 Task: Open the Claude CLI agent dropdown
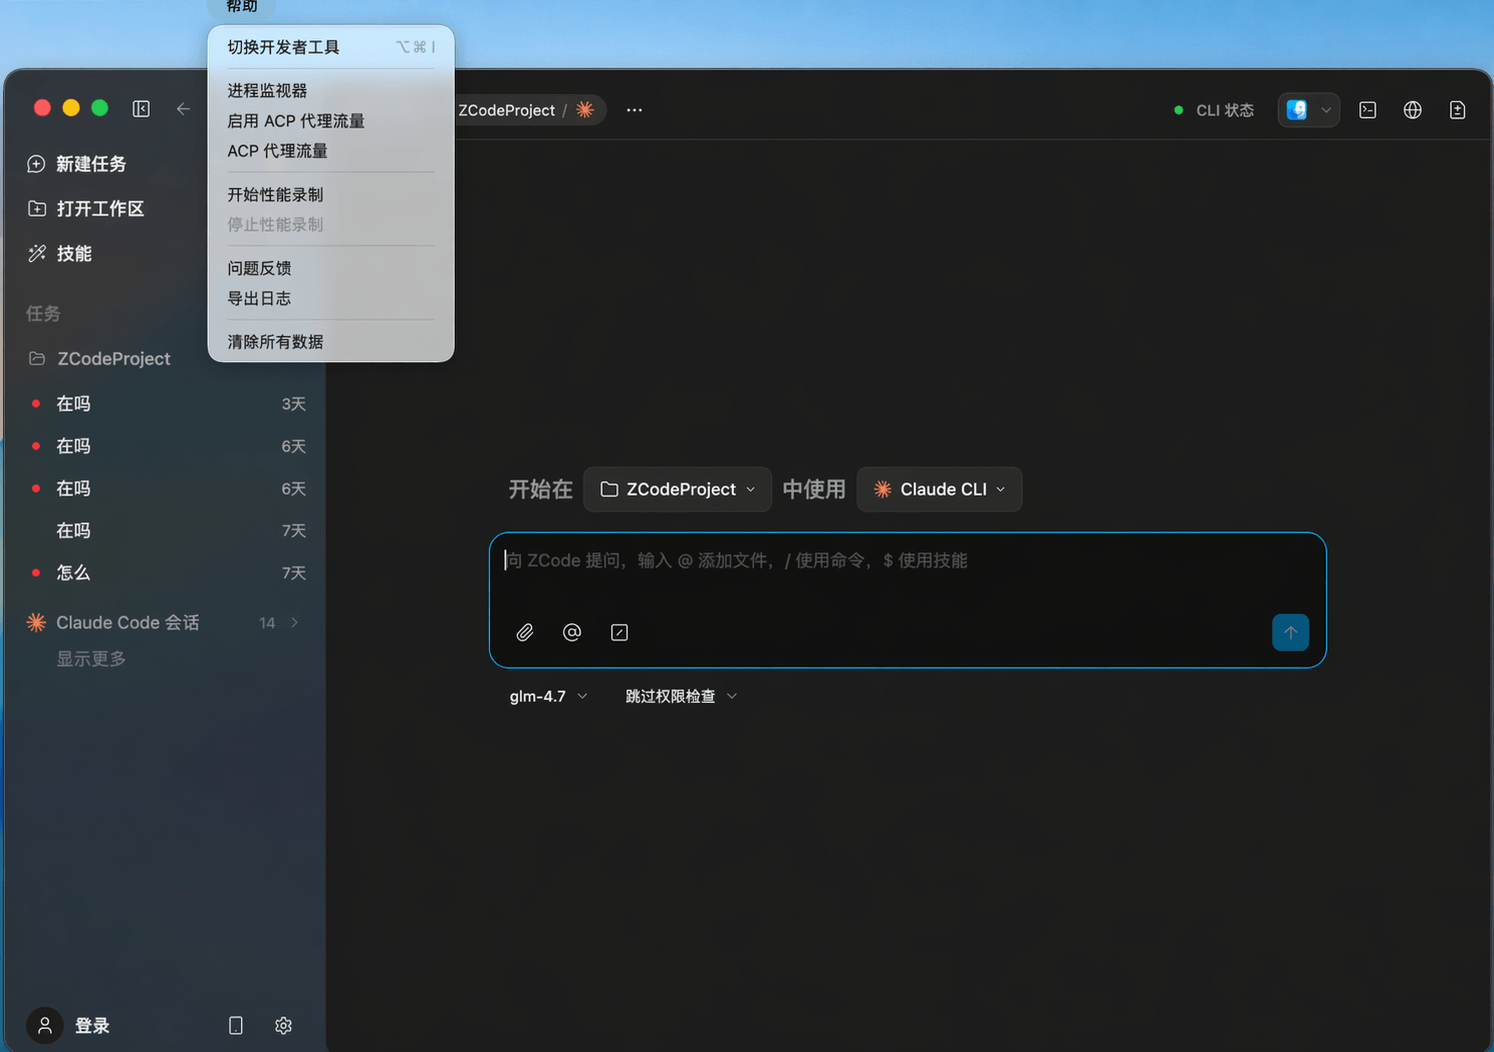pos(939,489)
